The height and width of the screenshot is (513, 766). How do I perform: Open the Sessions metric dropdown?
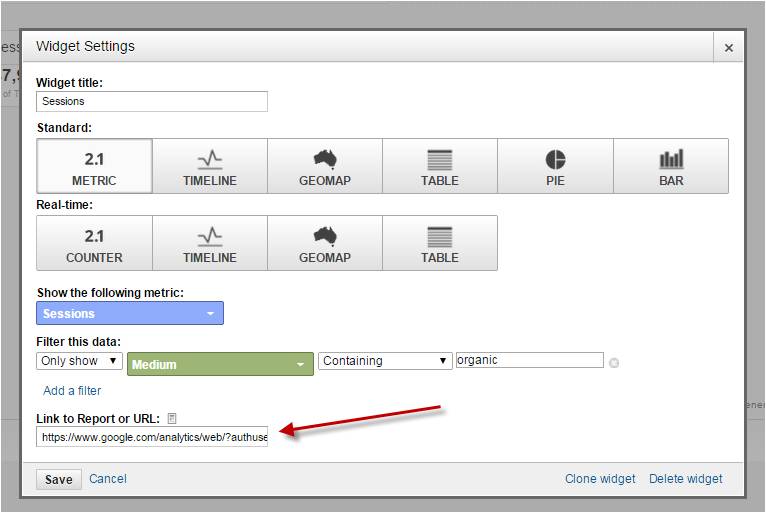(x=130, y=314)
